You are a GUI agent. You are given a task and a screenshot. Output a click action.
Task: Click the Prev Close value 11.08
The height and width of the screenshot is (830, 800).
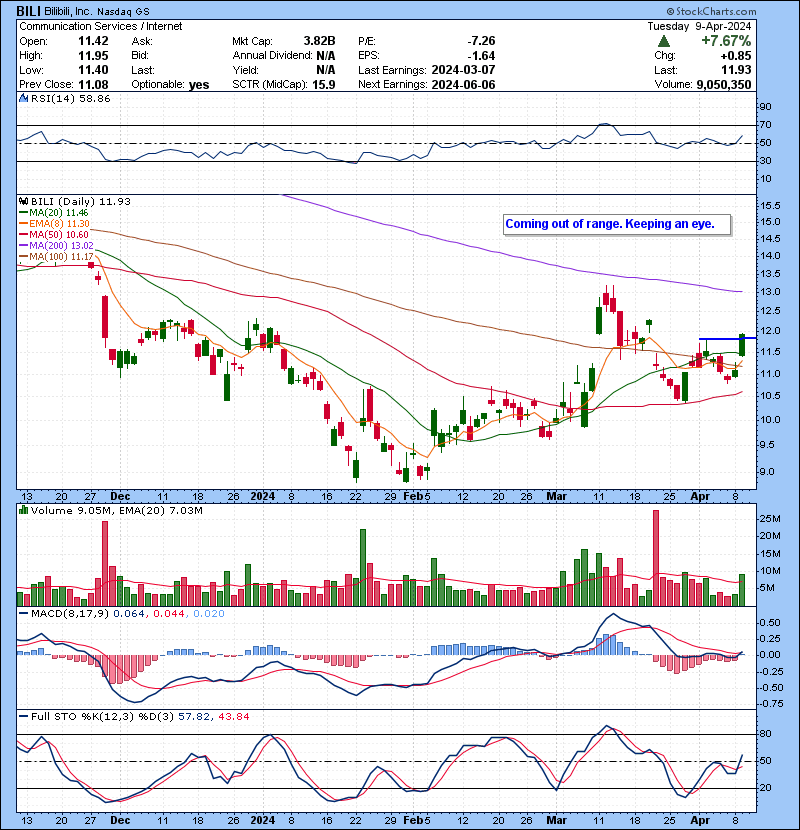coord(93,85)
